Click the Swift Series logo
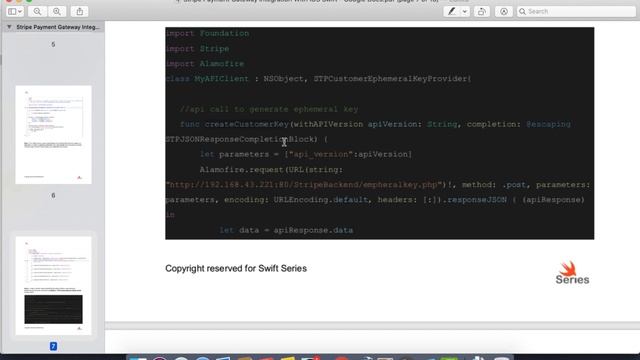This screenshot has height=360, width=640. tap(572, 273)
